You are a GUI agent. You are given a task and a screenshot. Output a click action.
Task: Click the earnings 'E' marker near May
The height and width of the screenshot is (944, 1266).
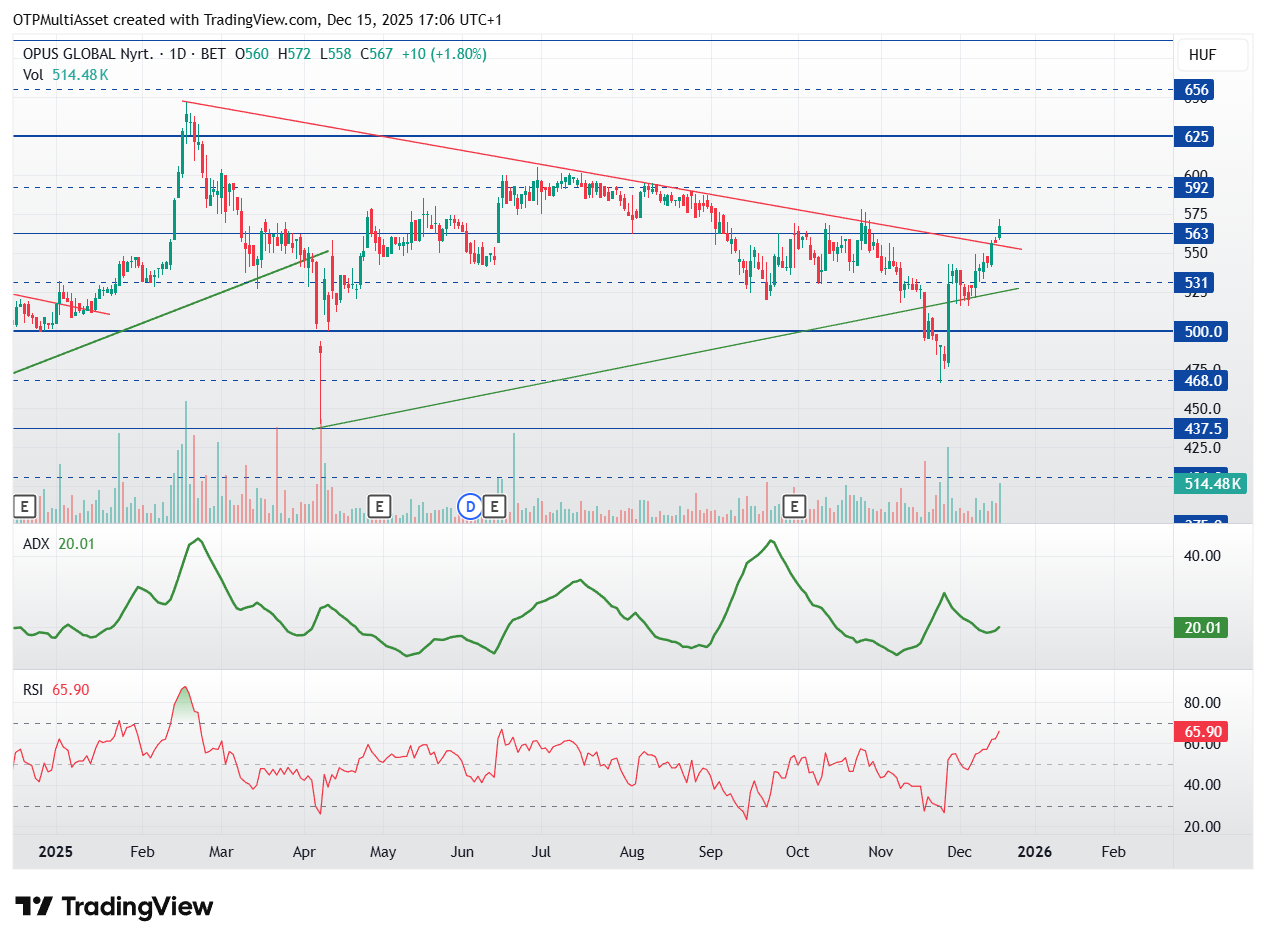pos(378,507)
